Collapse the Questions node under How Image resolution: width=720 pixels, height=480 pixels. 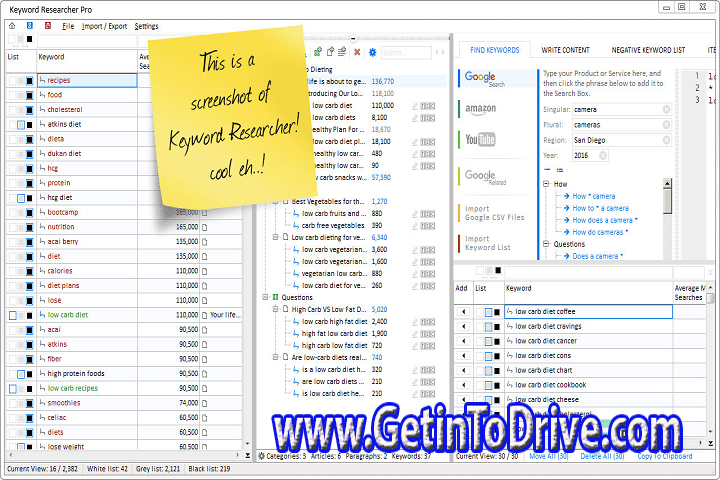(x=546, y=244)
